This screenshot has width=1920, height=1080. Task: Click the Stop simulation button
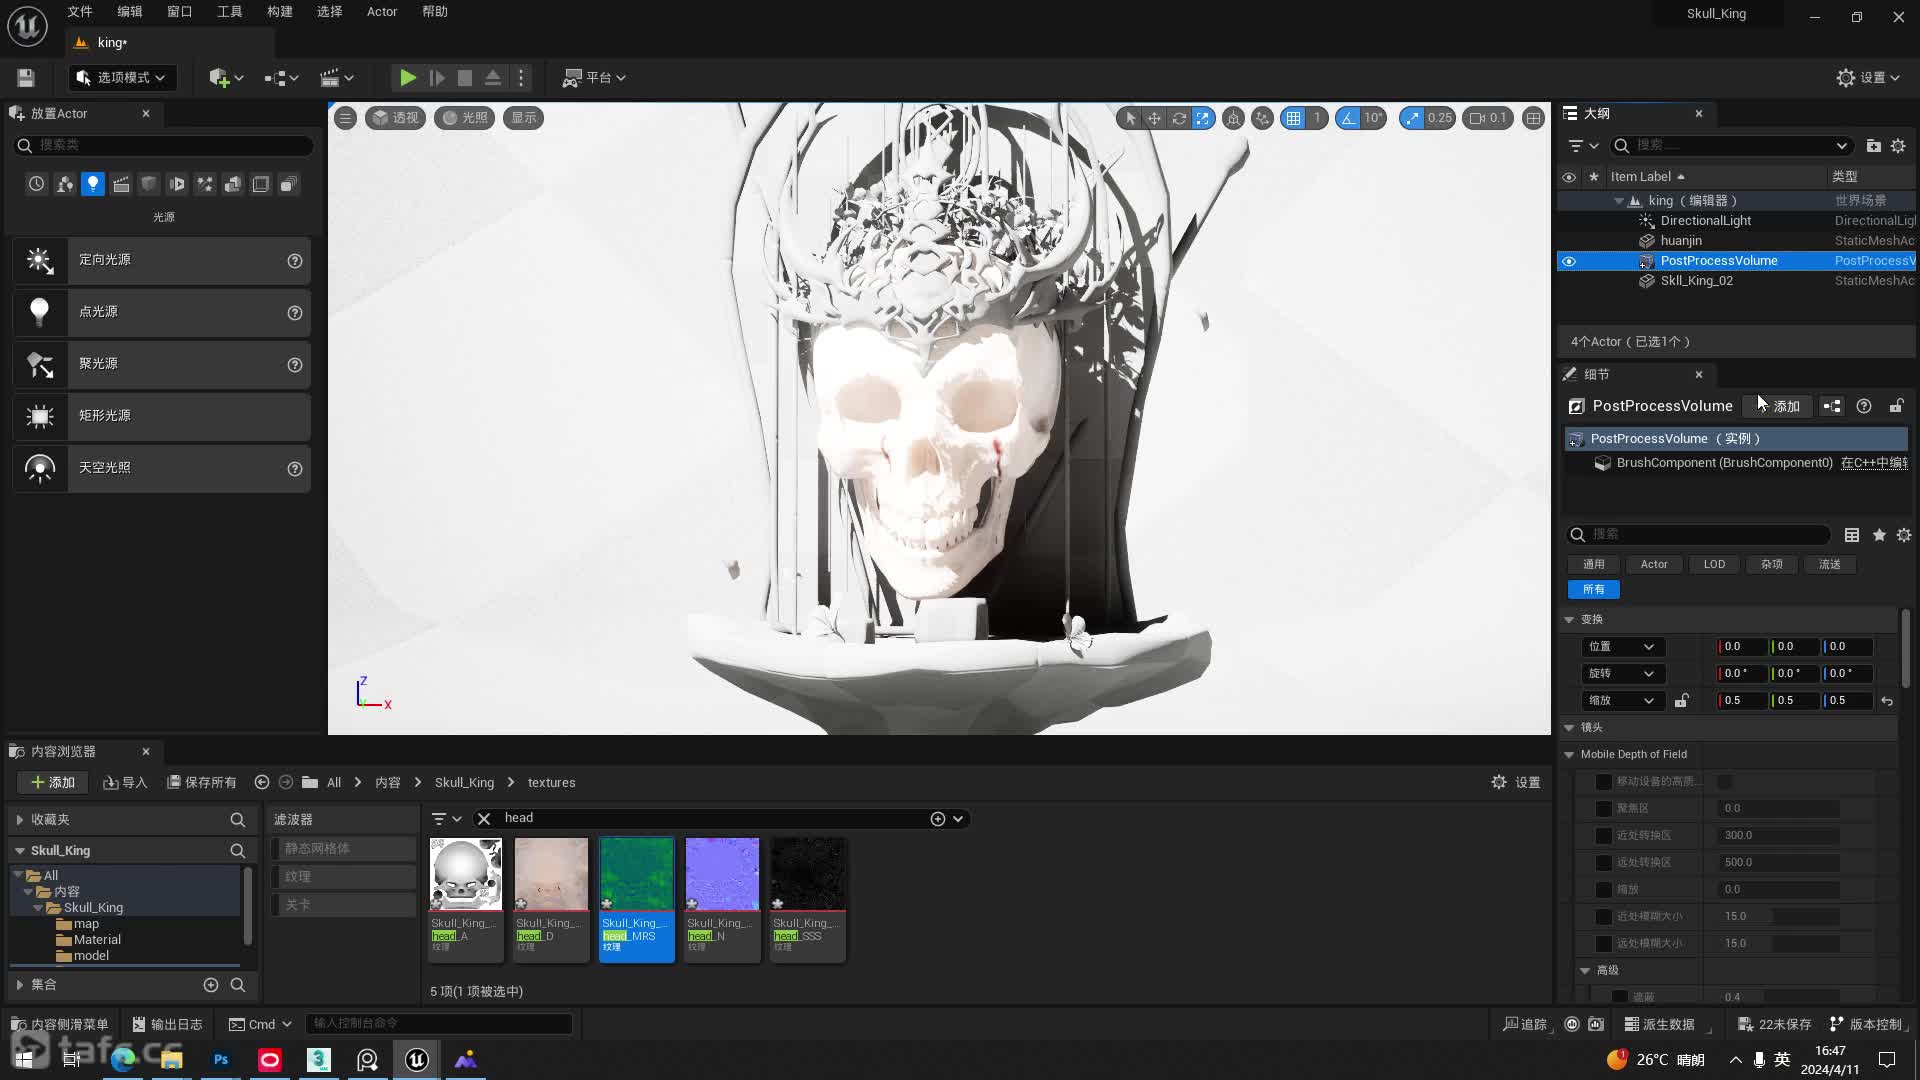[x=465, y=78]
